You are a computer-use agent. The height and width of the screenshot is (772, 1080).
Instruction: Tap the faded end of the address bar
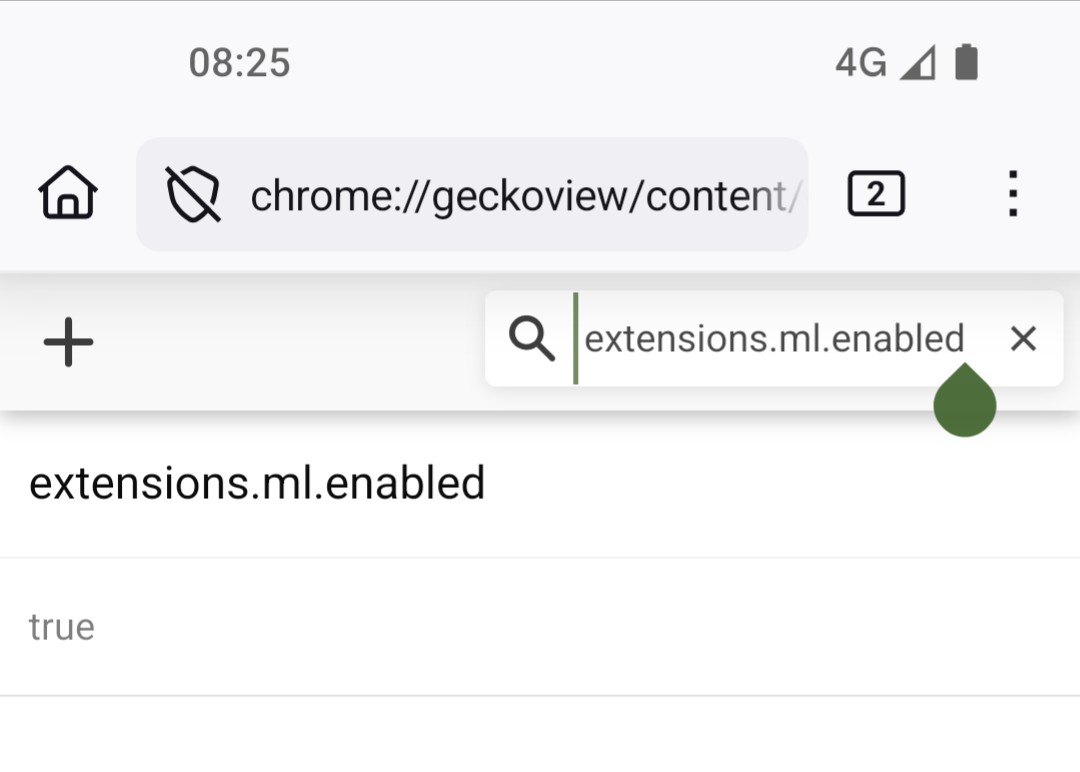(785, 196)
